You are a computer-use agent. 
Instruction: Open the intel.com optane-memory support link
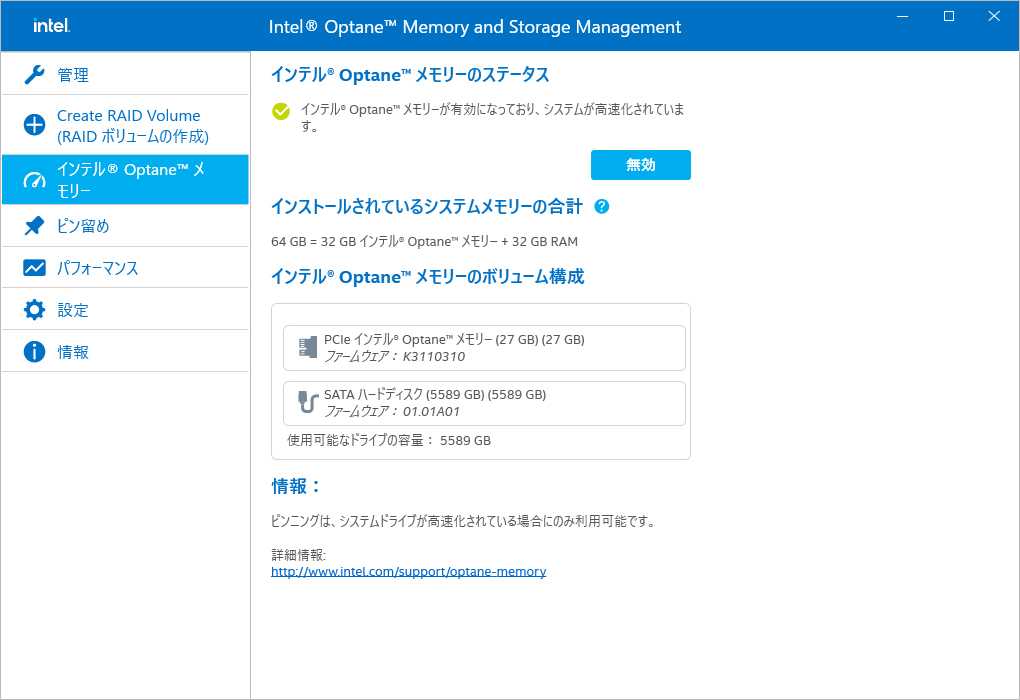pyautogui.click(x=408, y=572)
